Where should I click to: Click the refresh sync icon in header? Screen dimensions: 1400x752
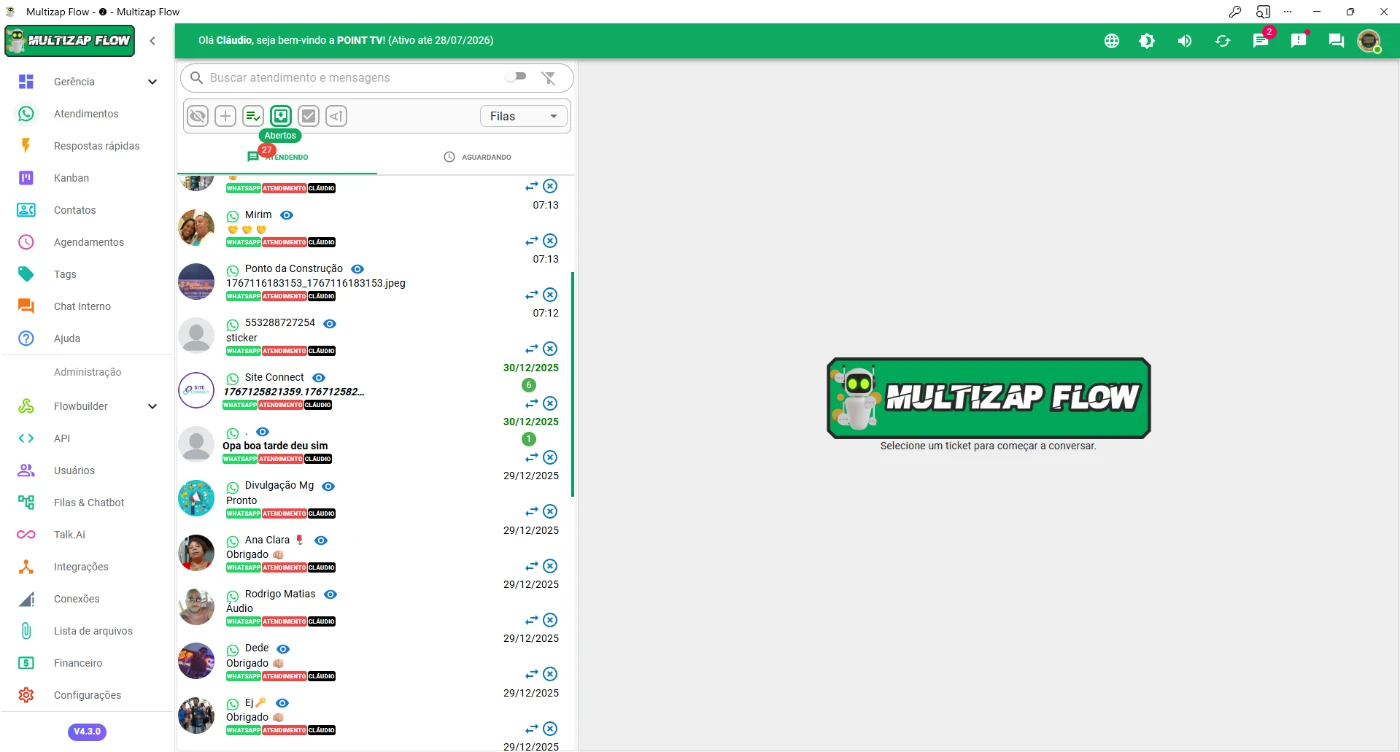pos(1222,41)
